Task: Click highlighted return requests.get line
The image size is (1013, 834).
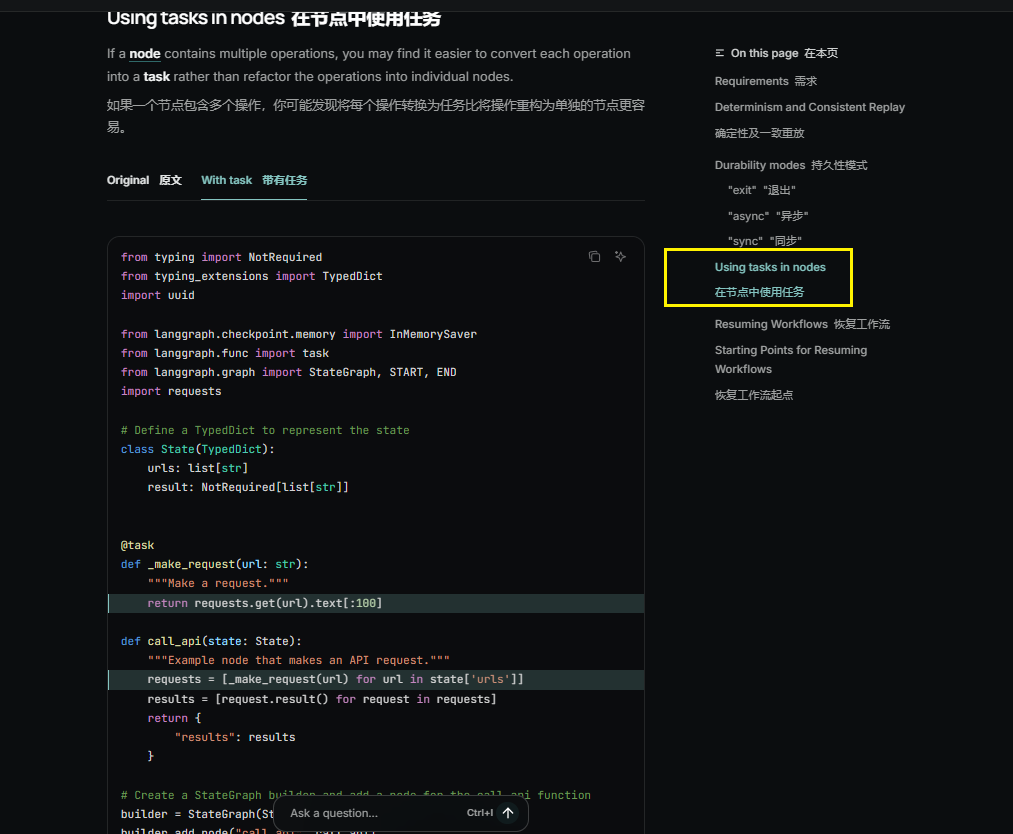Action: (x=376, y=603)
